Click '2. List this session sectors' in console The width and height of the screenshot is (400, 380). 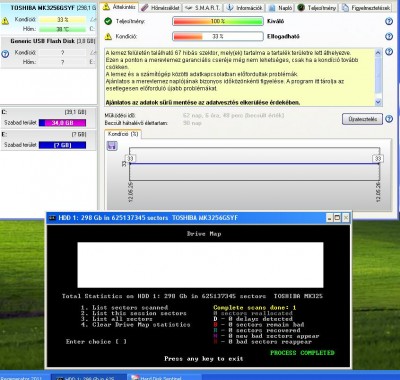click(x=134, y=313)
